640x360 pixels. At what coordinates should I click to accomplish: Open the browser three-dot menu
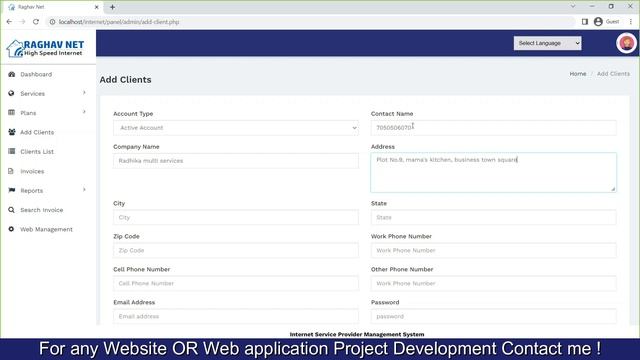point(631,22)
